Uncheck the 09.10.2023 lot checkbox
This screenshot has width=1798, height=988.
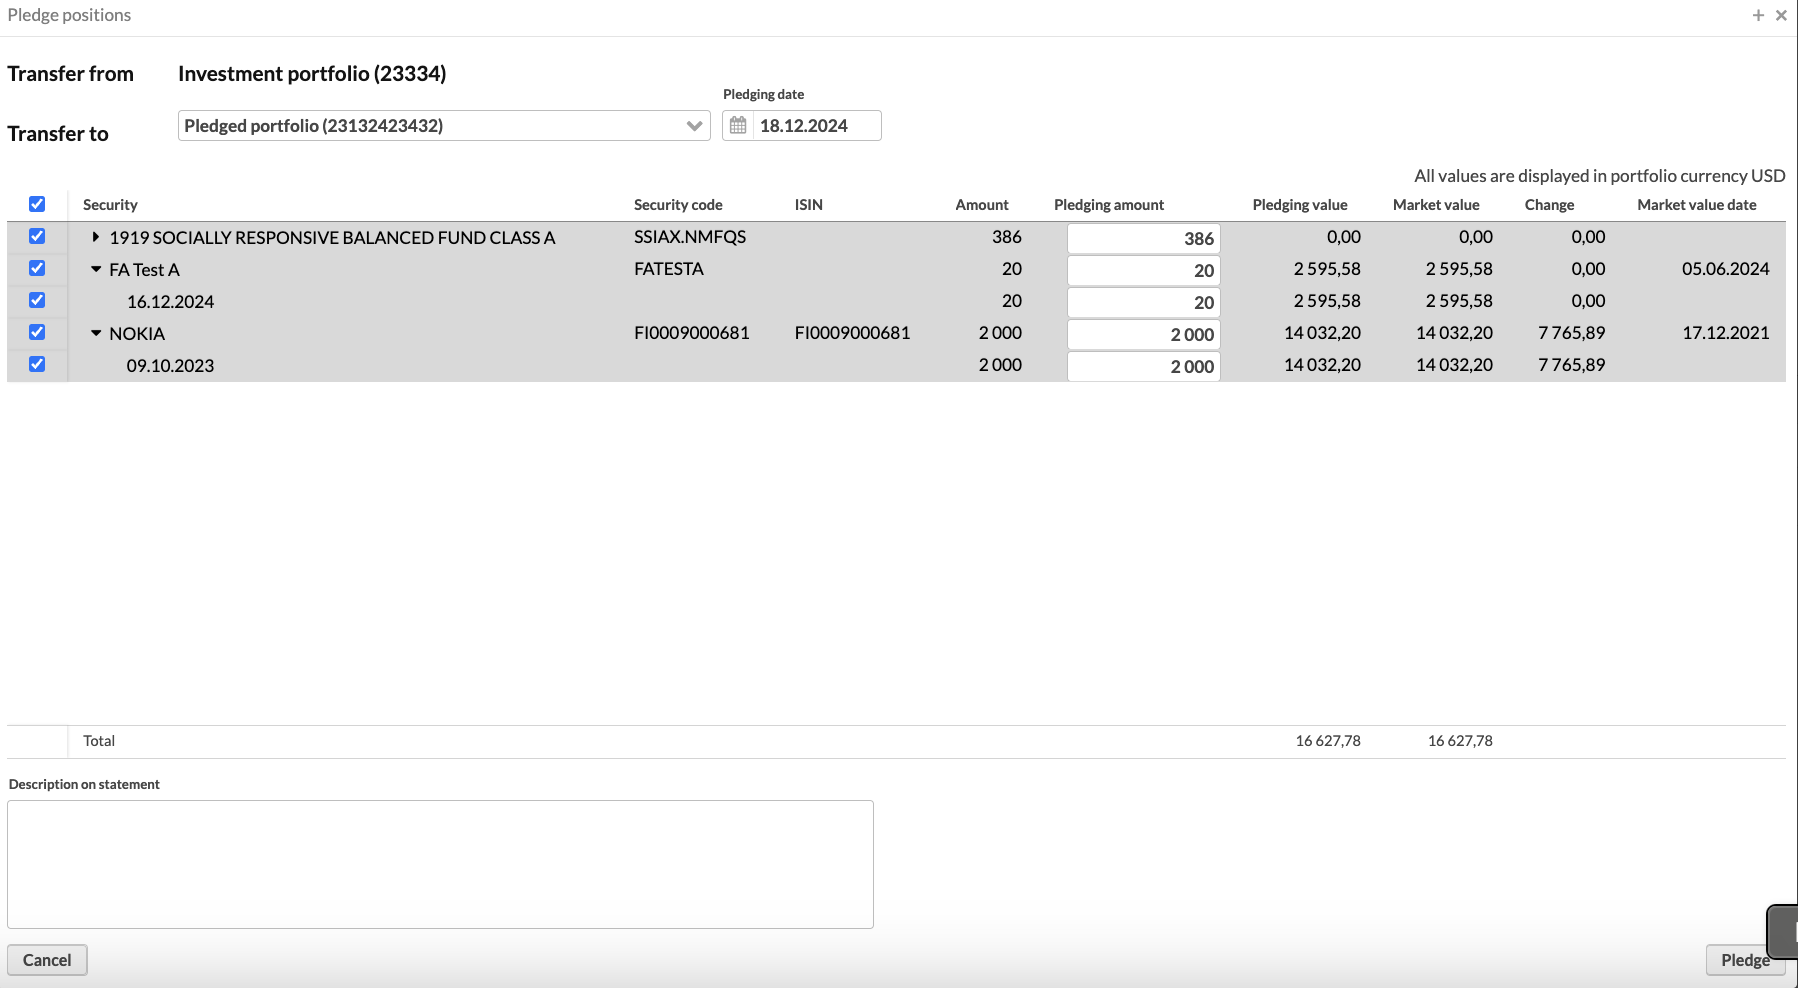[x=37, y=364]
